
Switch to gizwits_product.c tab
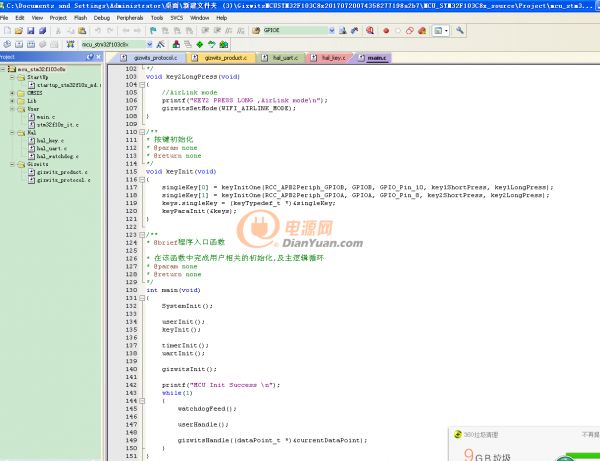(220, 58)
